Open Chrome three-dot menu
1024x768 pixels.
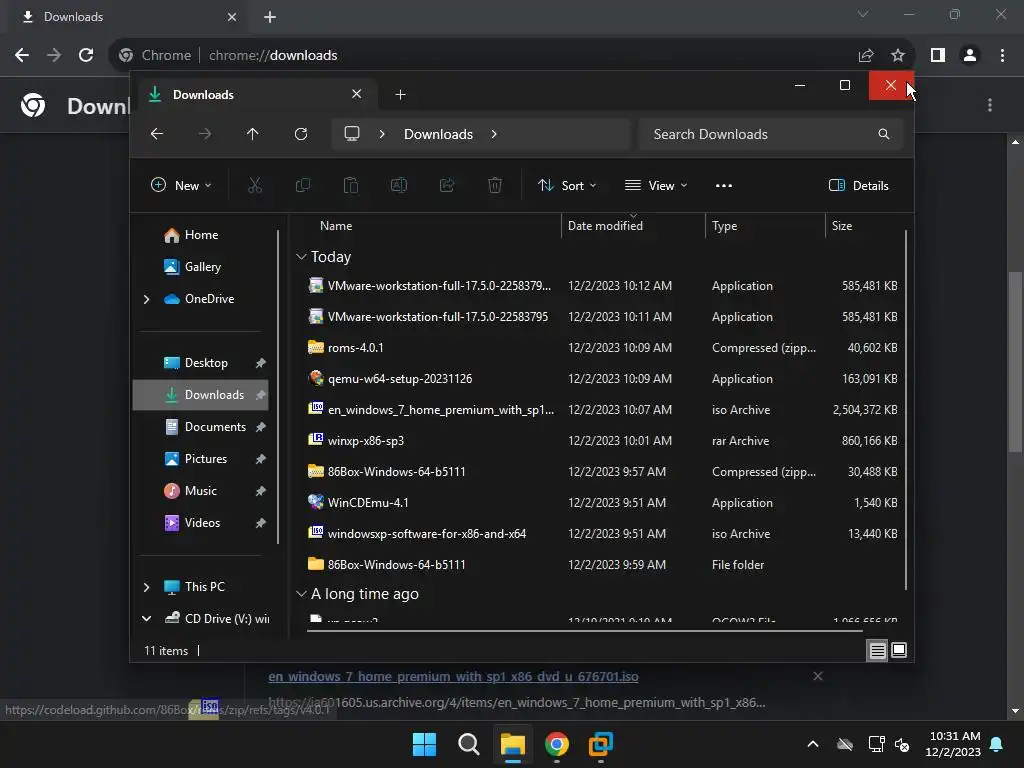coord(1002,55)
